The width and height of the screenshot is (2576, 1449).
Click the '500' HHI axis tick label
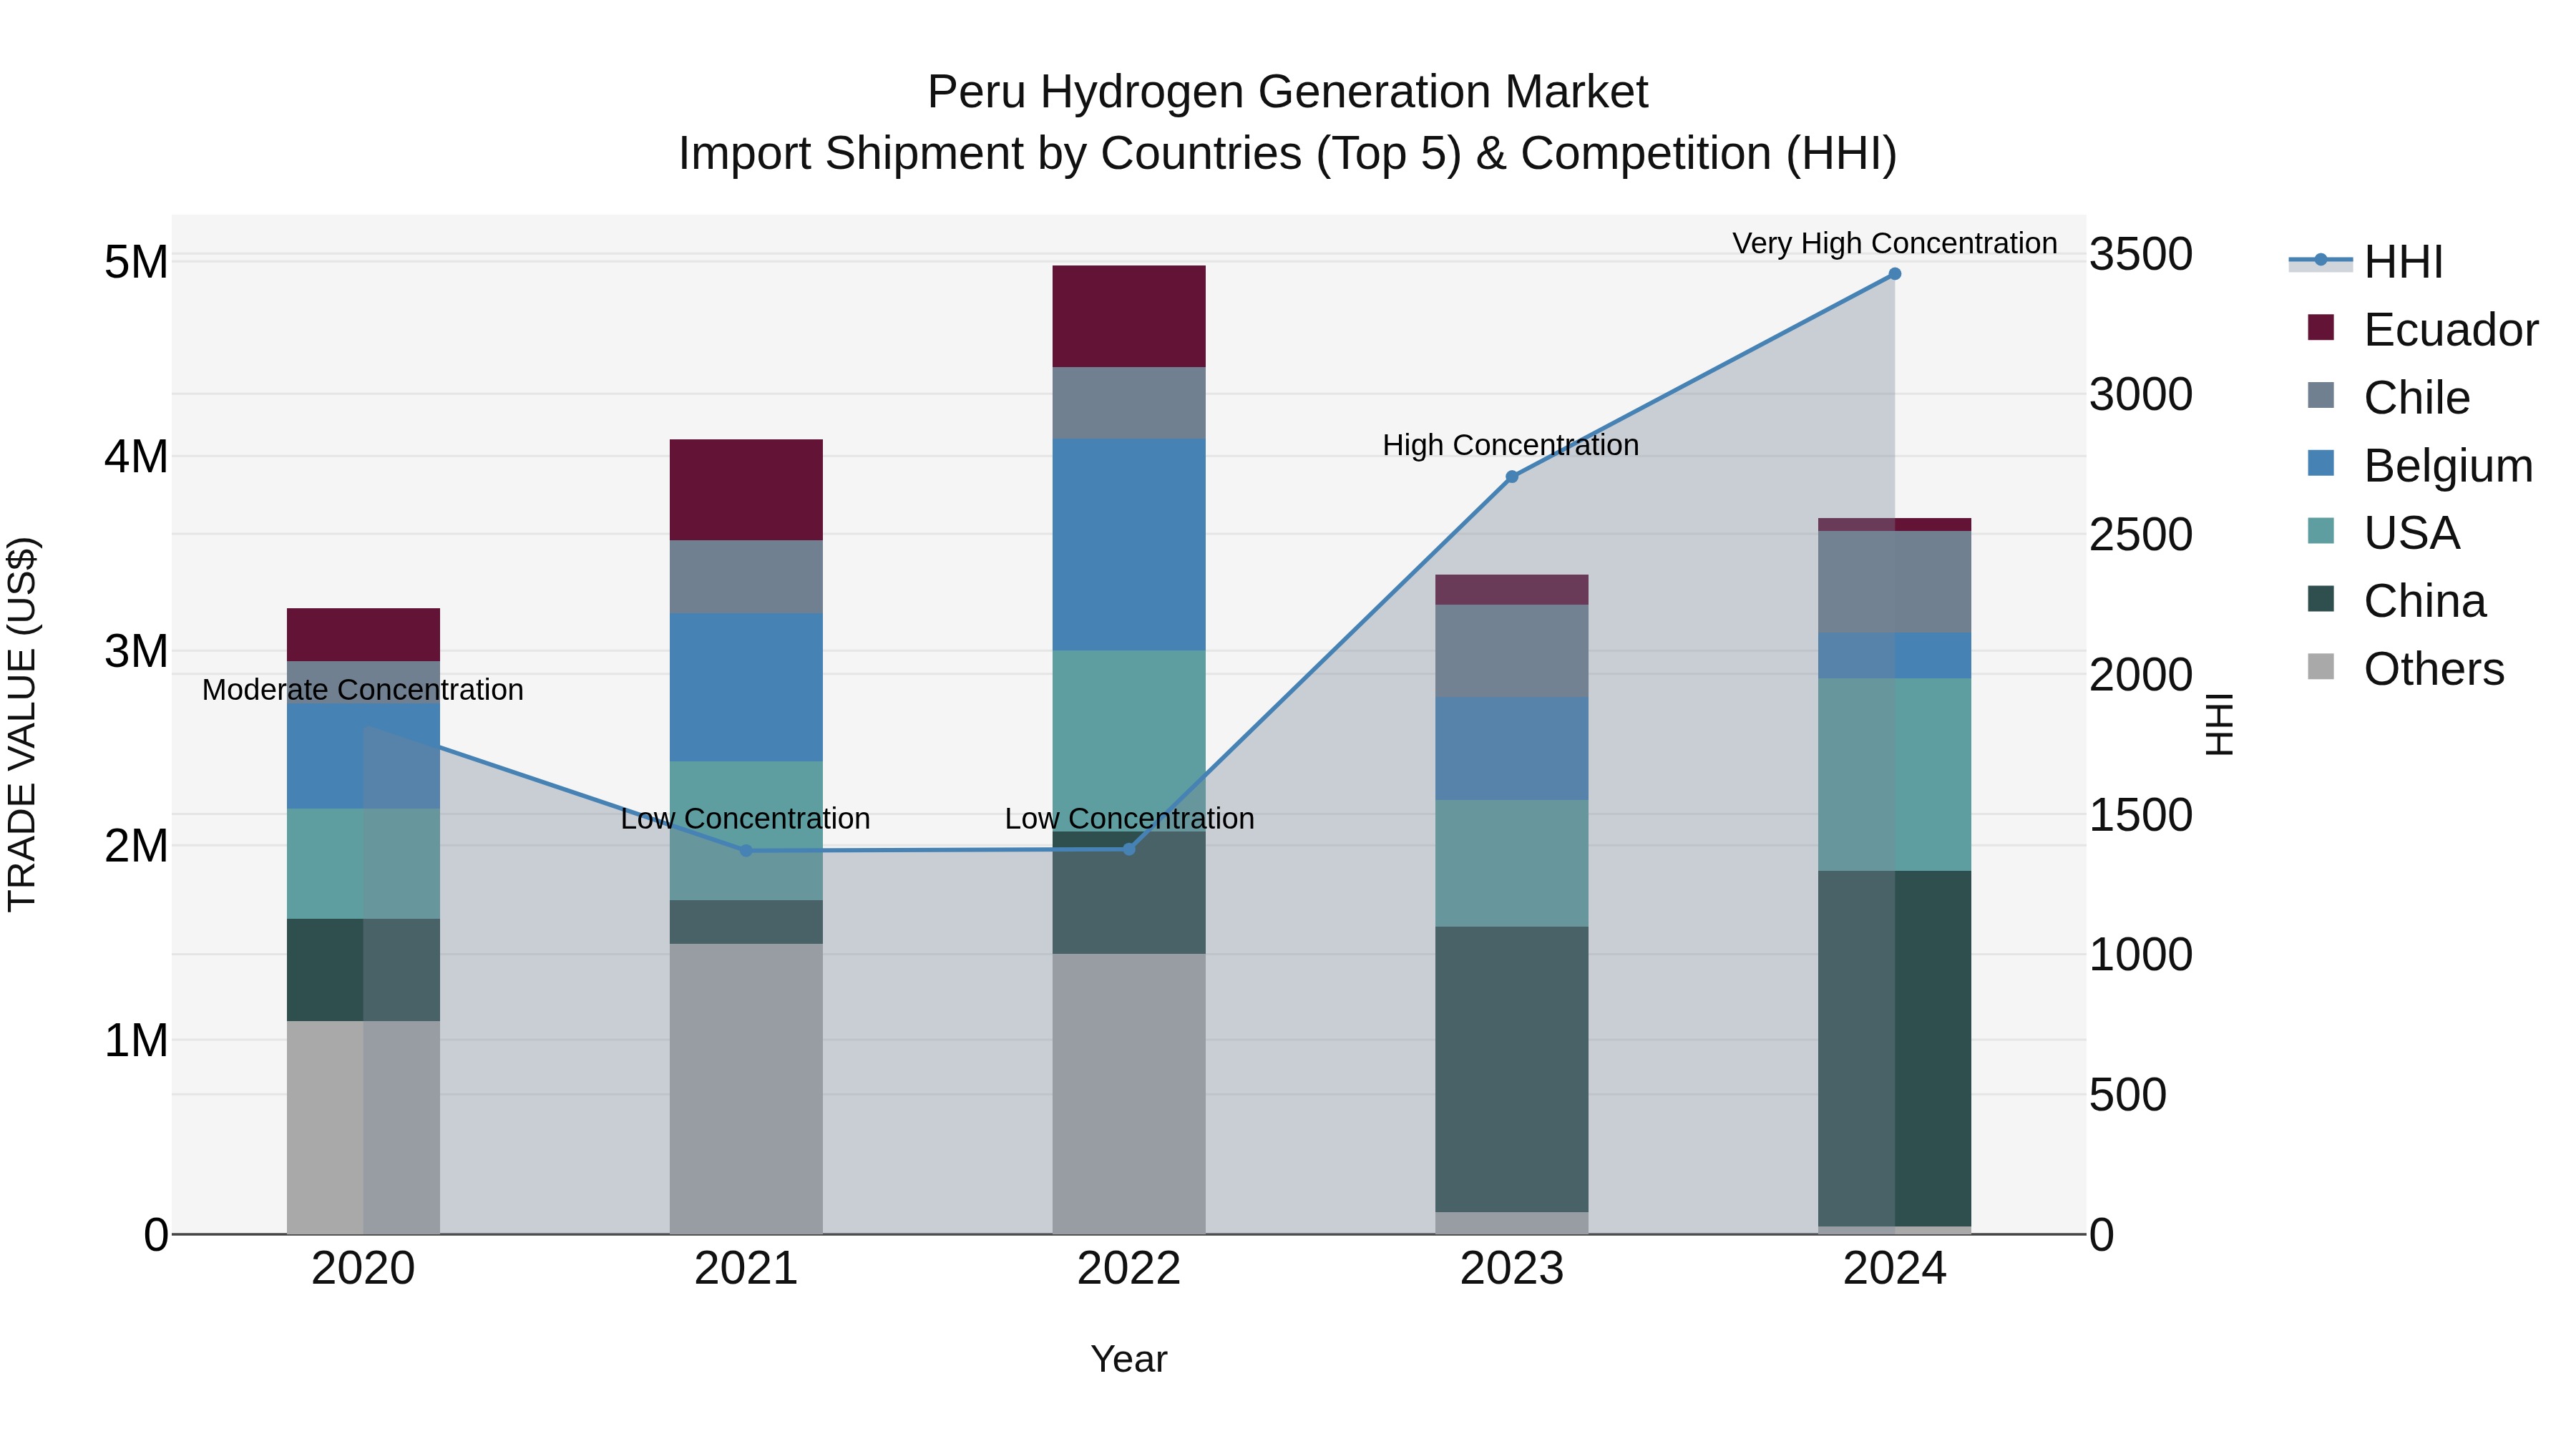click(2128, 1095)
